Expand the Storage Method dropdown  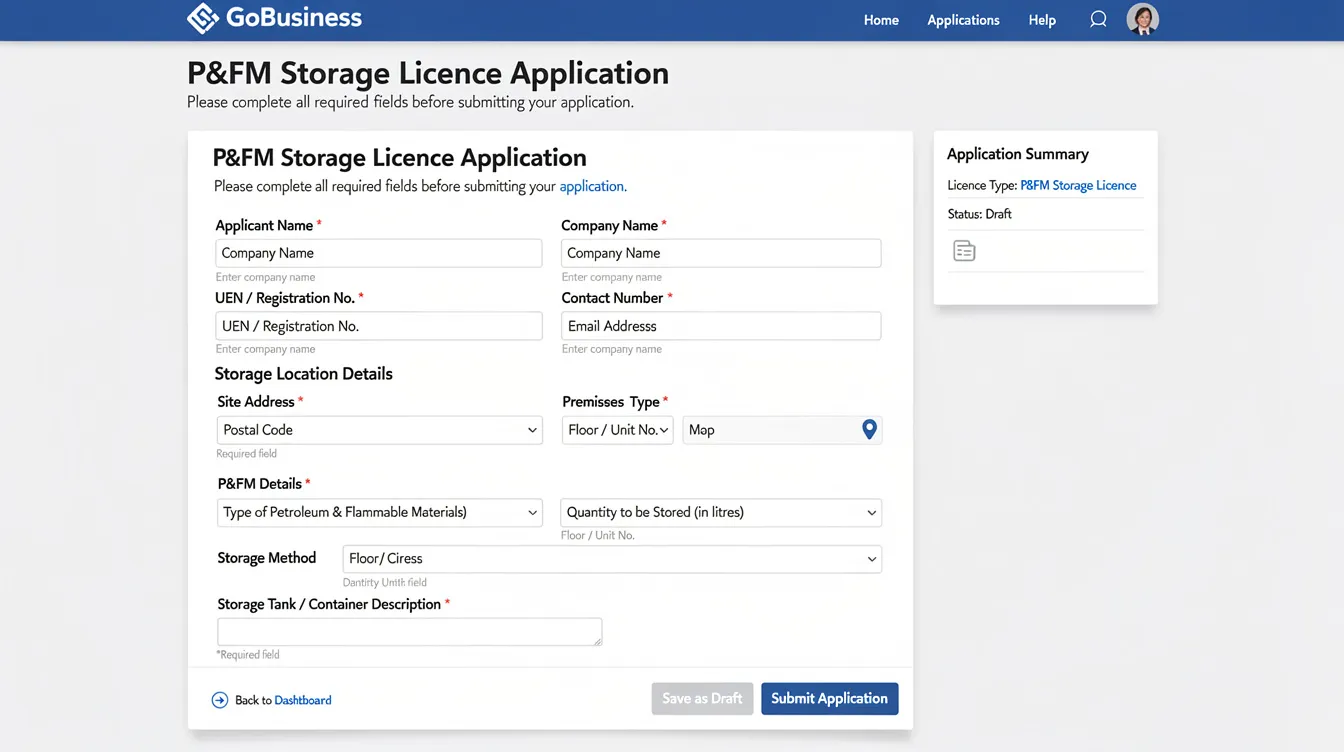(x=612, y=559)
